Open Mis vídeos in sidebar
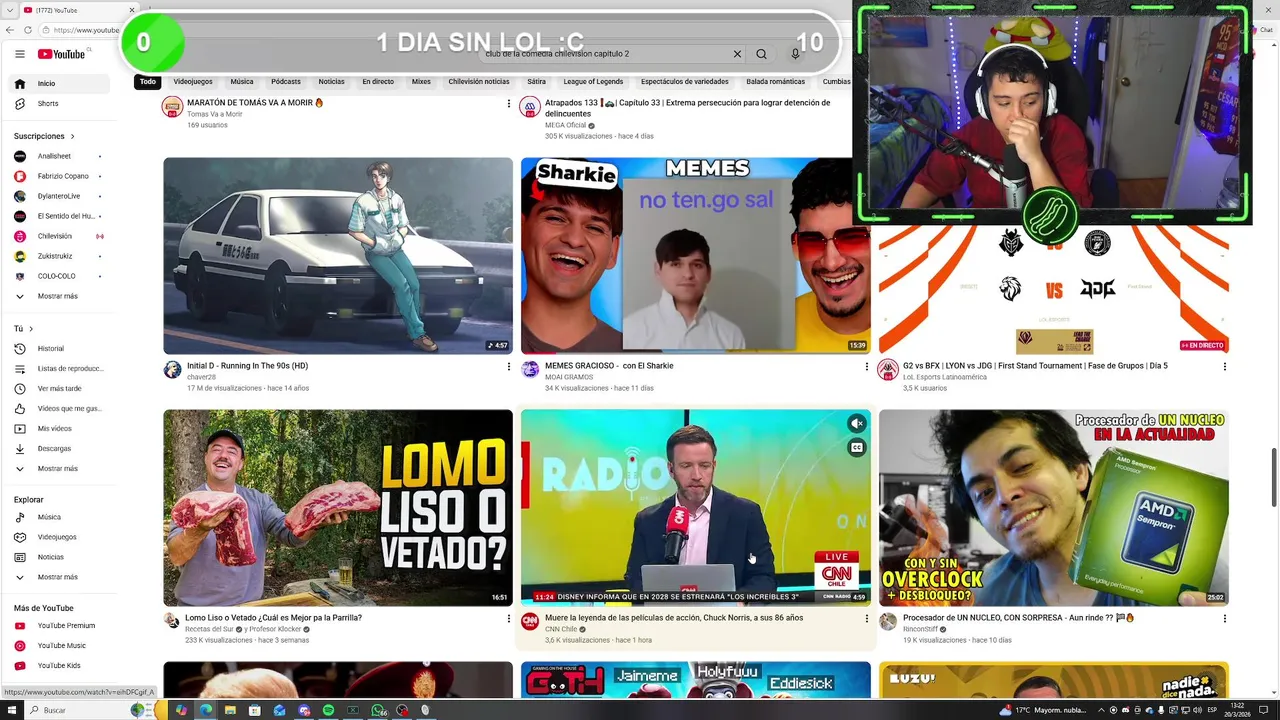Screen dimensions: 1280x720 [x=58, y=429]
